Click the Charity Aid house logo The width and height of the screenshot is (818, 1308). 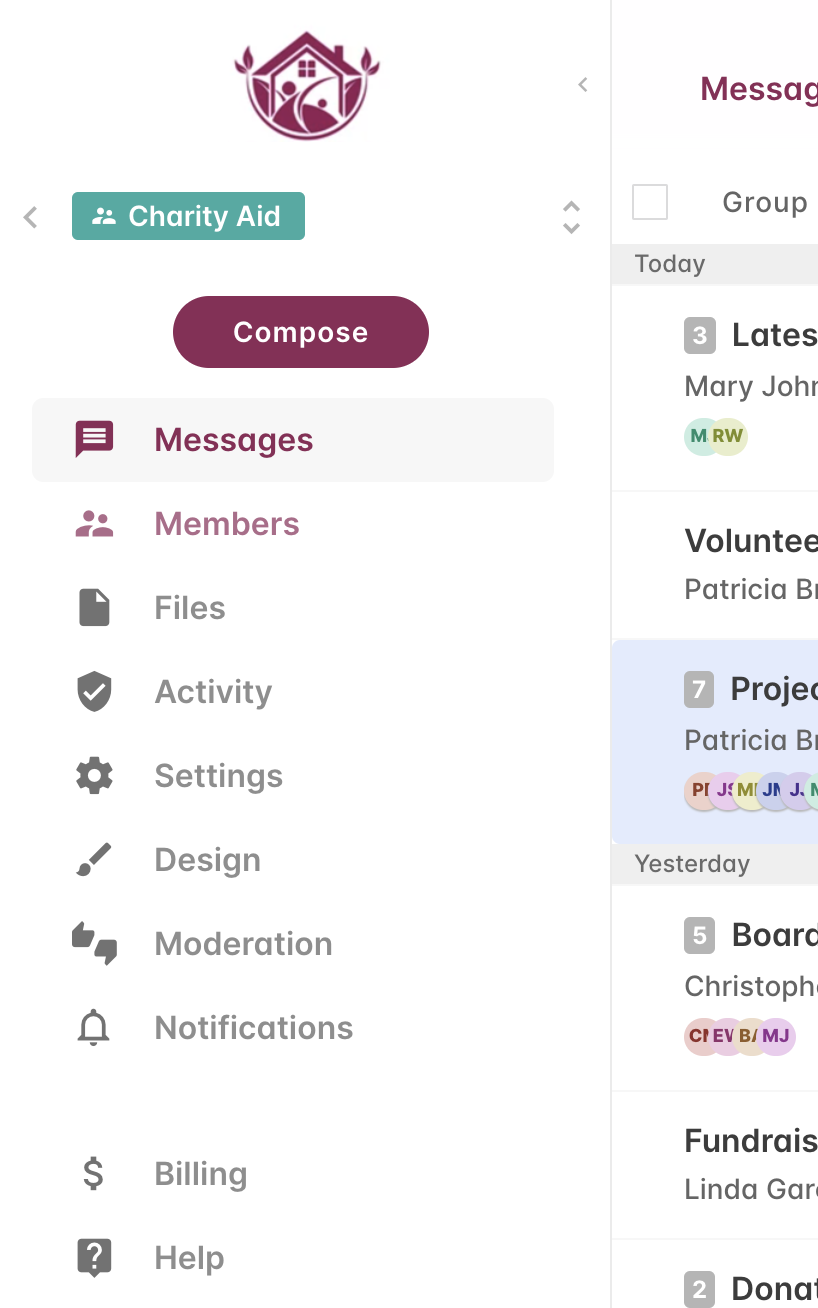pyautogui.click(x=307, y=86)
